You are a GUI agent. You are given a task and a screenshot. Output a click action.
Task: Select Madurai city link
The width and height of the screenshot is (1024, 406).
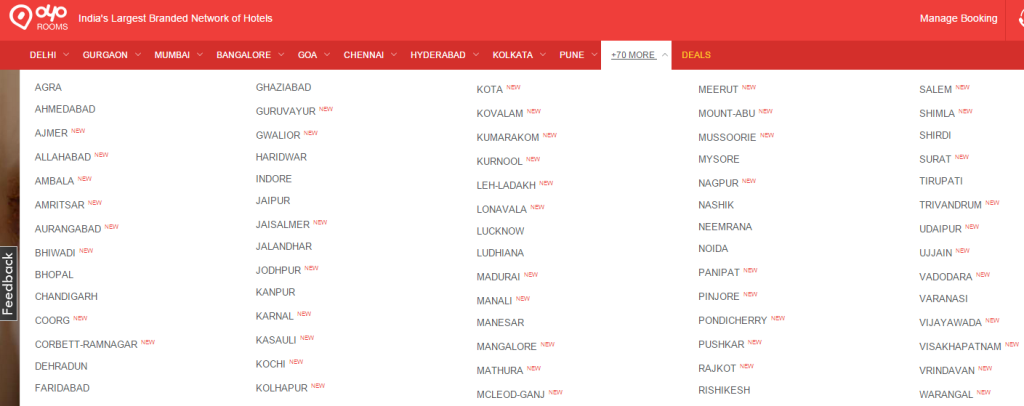[498, 277]
